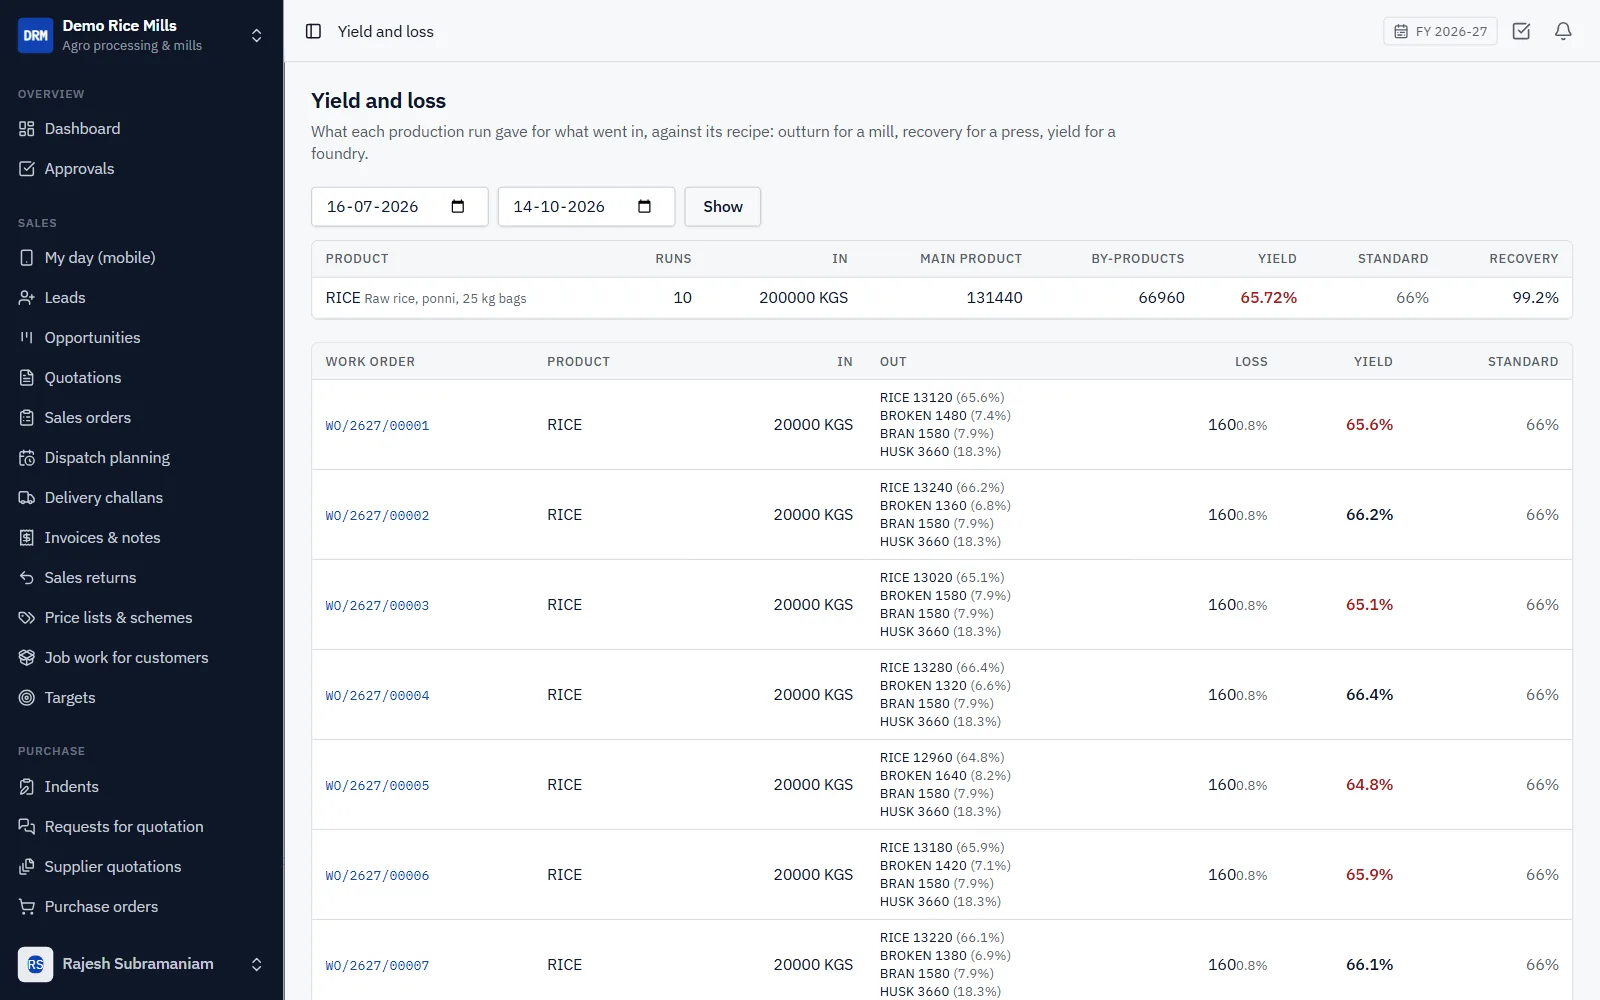Image resolution: width=1600 pixels, height=1000 pixels.
Task: Open calendar picker for end date 14-10-2026
Action: point(644,207)
